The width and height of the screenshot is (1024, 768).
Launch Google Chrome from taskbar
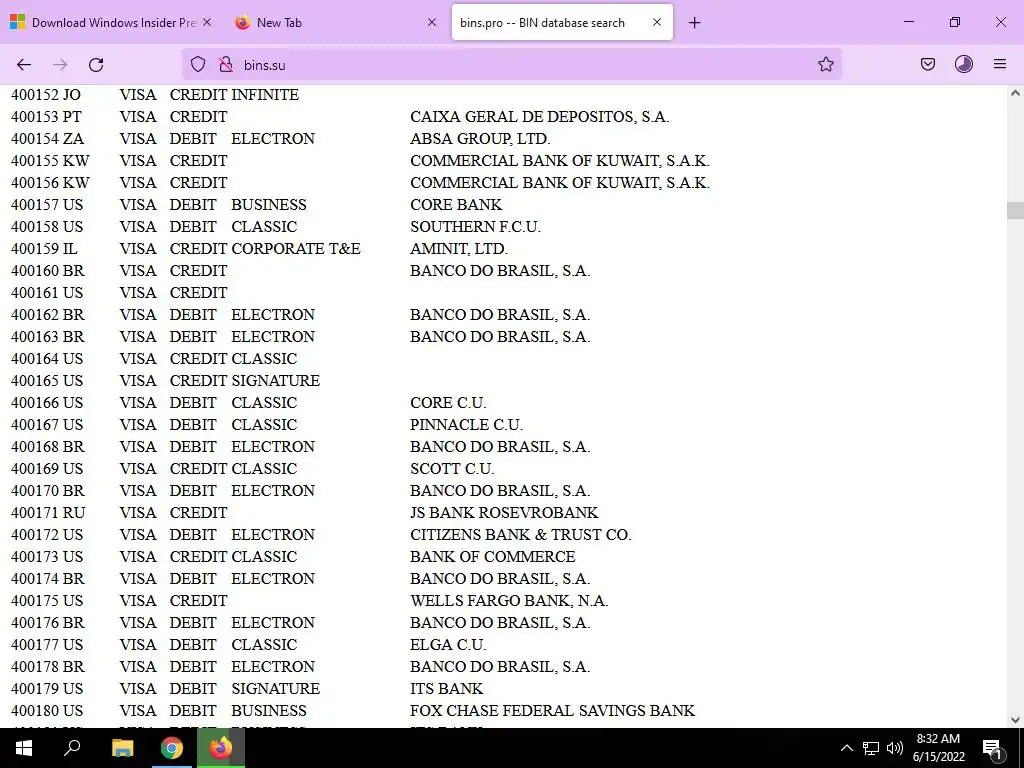(172, 748)
